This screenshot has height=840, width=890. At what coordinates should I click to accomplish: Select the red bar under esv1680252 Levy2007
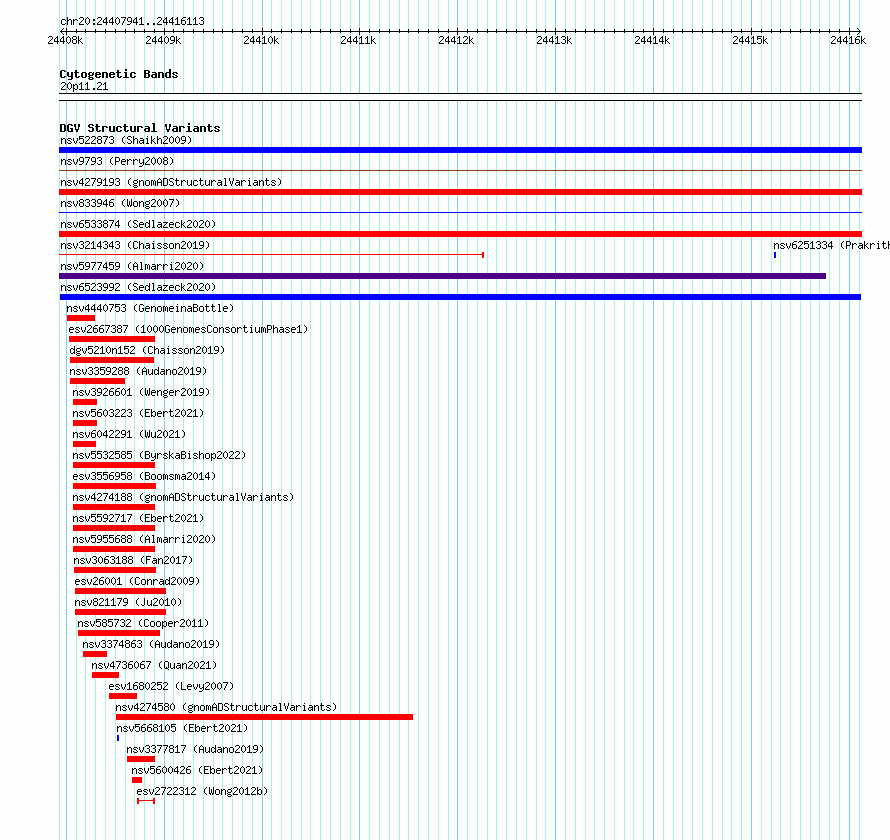pos(123,696)
